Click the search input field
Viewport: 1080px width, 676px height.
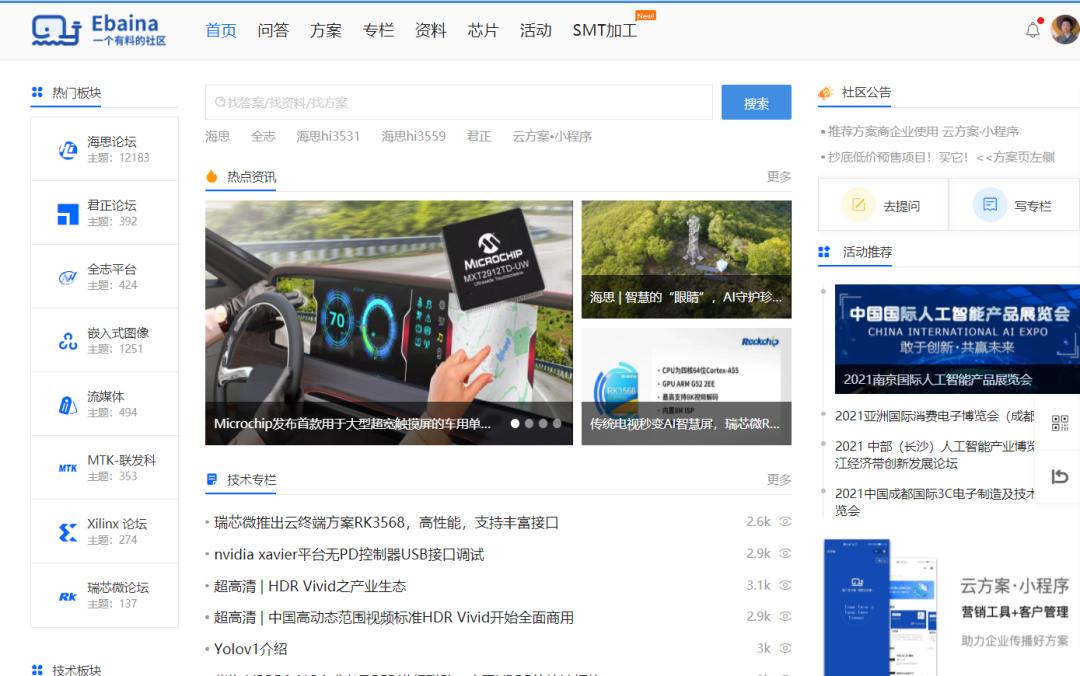tap(459, 103)
